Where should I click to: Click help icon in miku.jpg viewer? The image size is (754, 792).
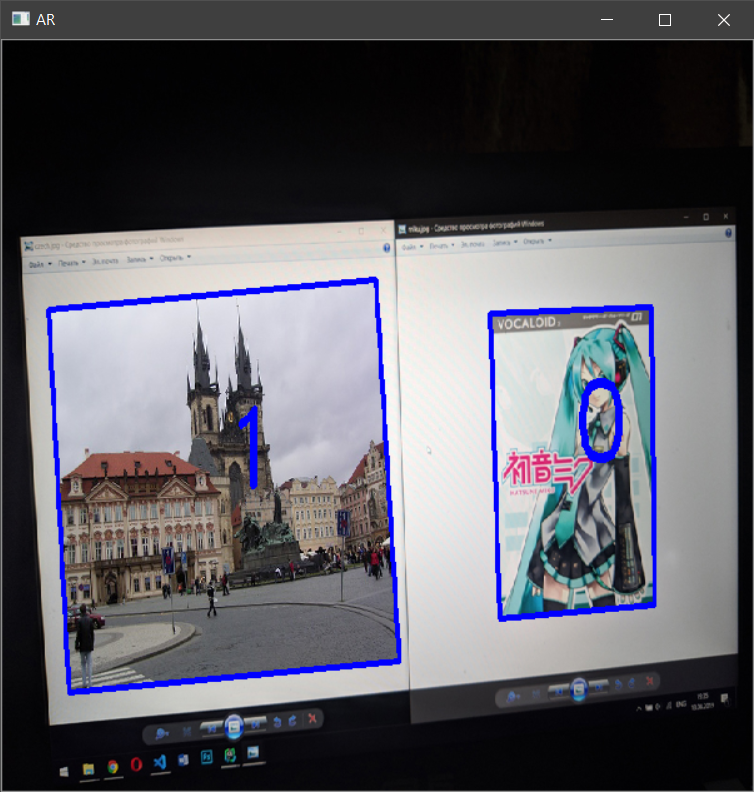[728, 233]
